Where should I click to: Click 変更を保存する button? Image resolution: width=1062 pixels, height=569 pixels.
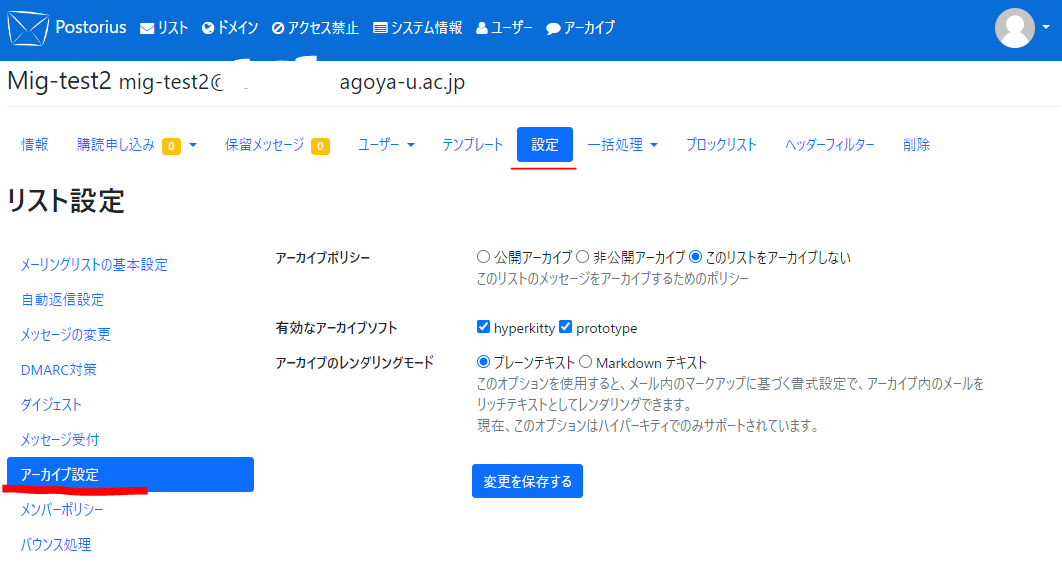click(527, 481)
